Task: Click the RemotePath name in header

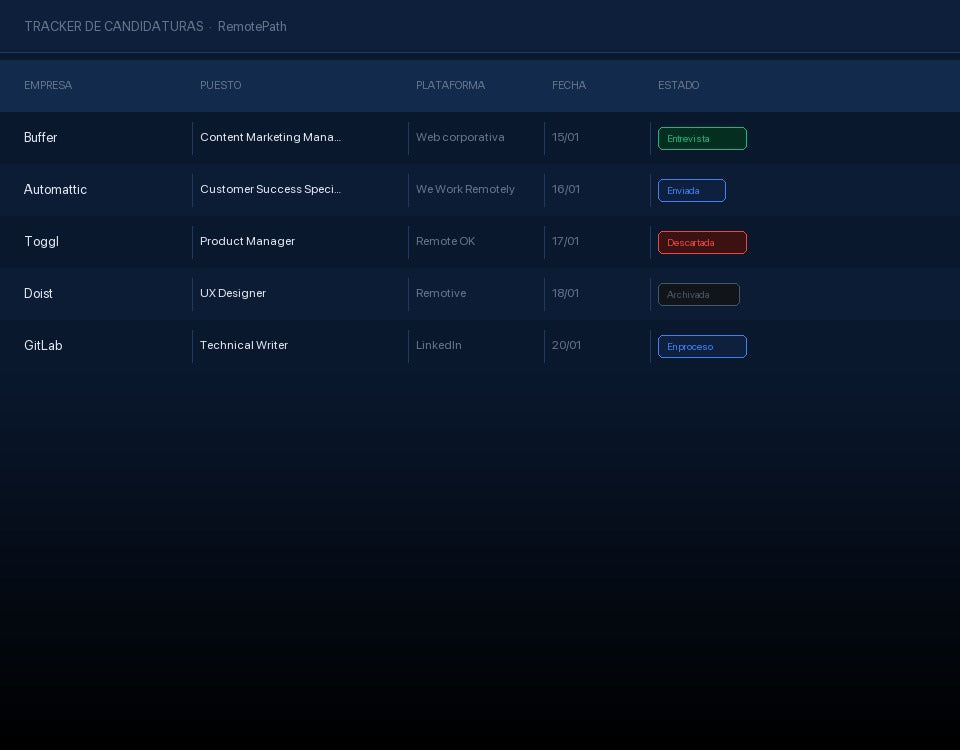Action: (x=252, y=26)
